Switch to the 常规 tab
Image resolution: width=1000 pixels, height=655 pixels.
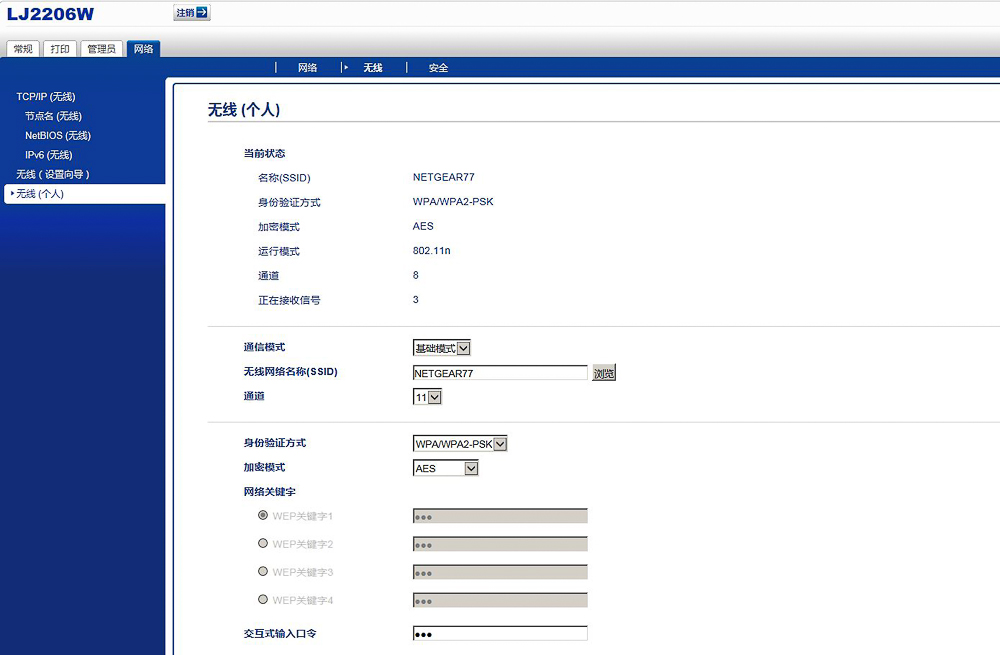(22, 47)
